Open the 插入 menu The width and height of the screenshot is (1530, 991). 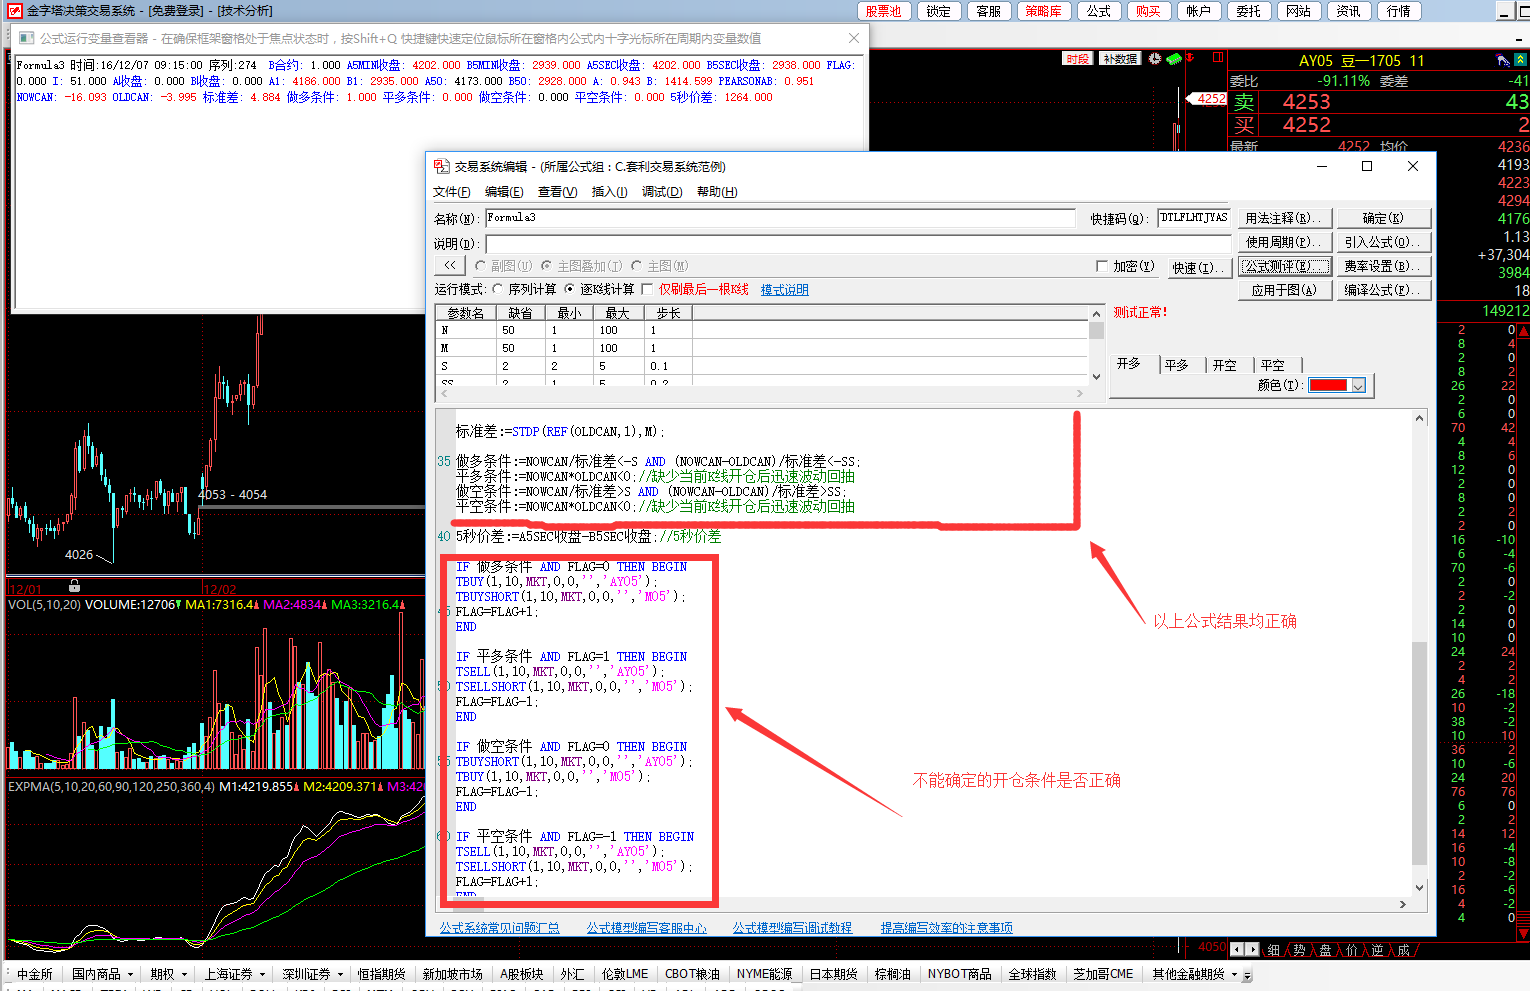coord(609,192)
